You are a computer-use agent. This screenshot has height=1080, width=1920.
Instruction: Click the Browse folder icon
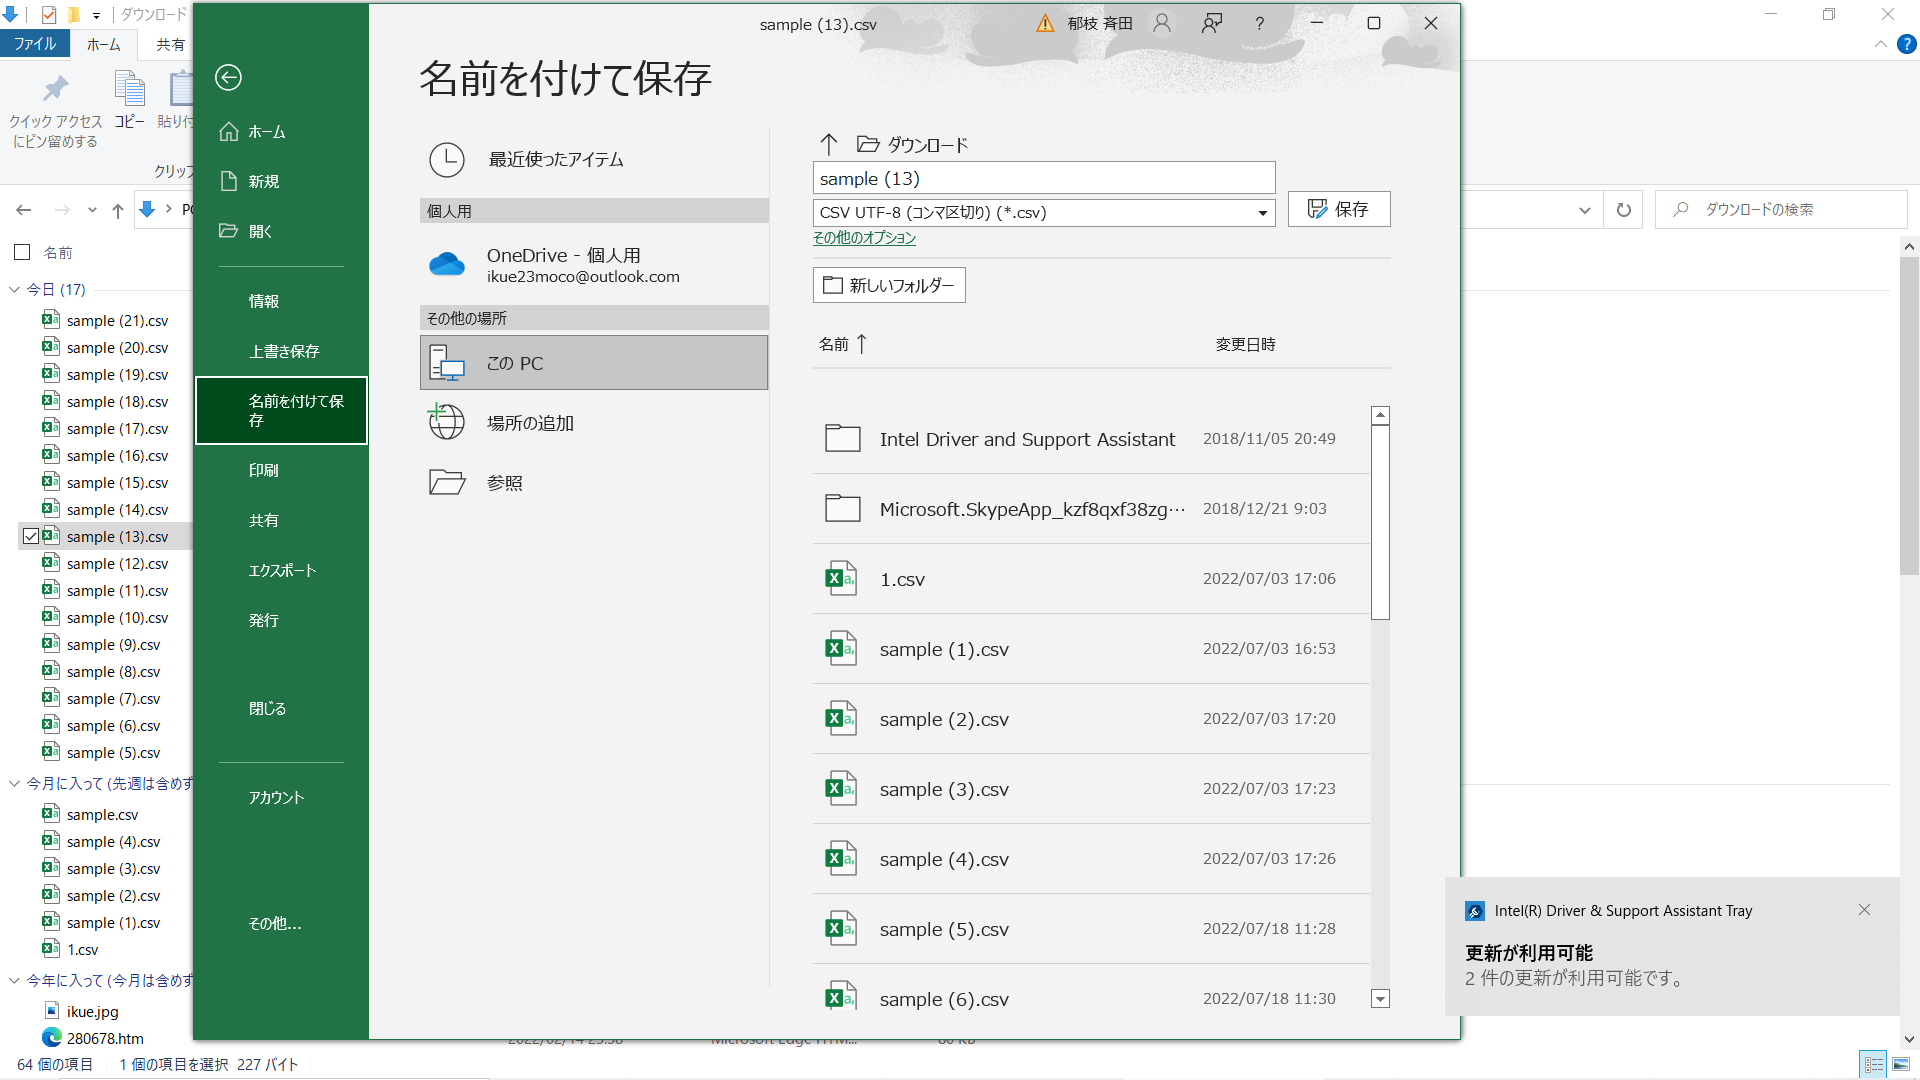[x=446, y=483]
